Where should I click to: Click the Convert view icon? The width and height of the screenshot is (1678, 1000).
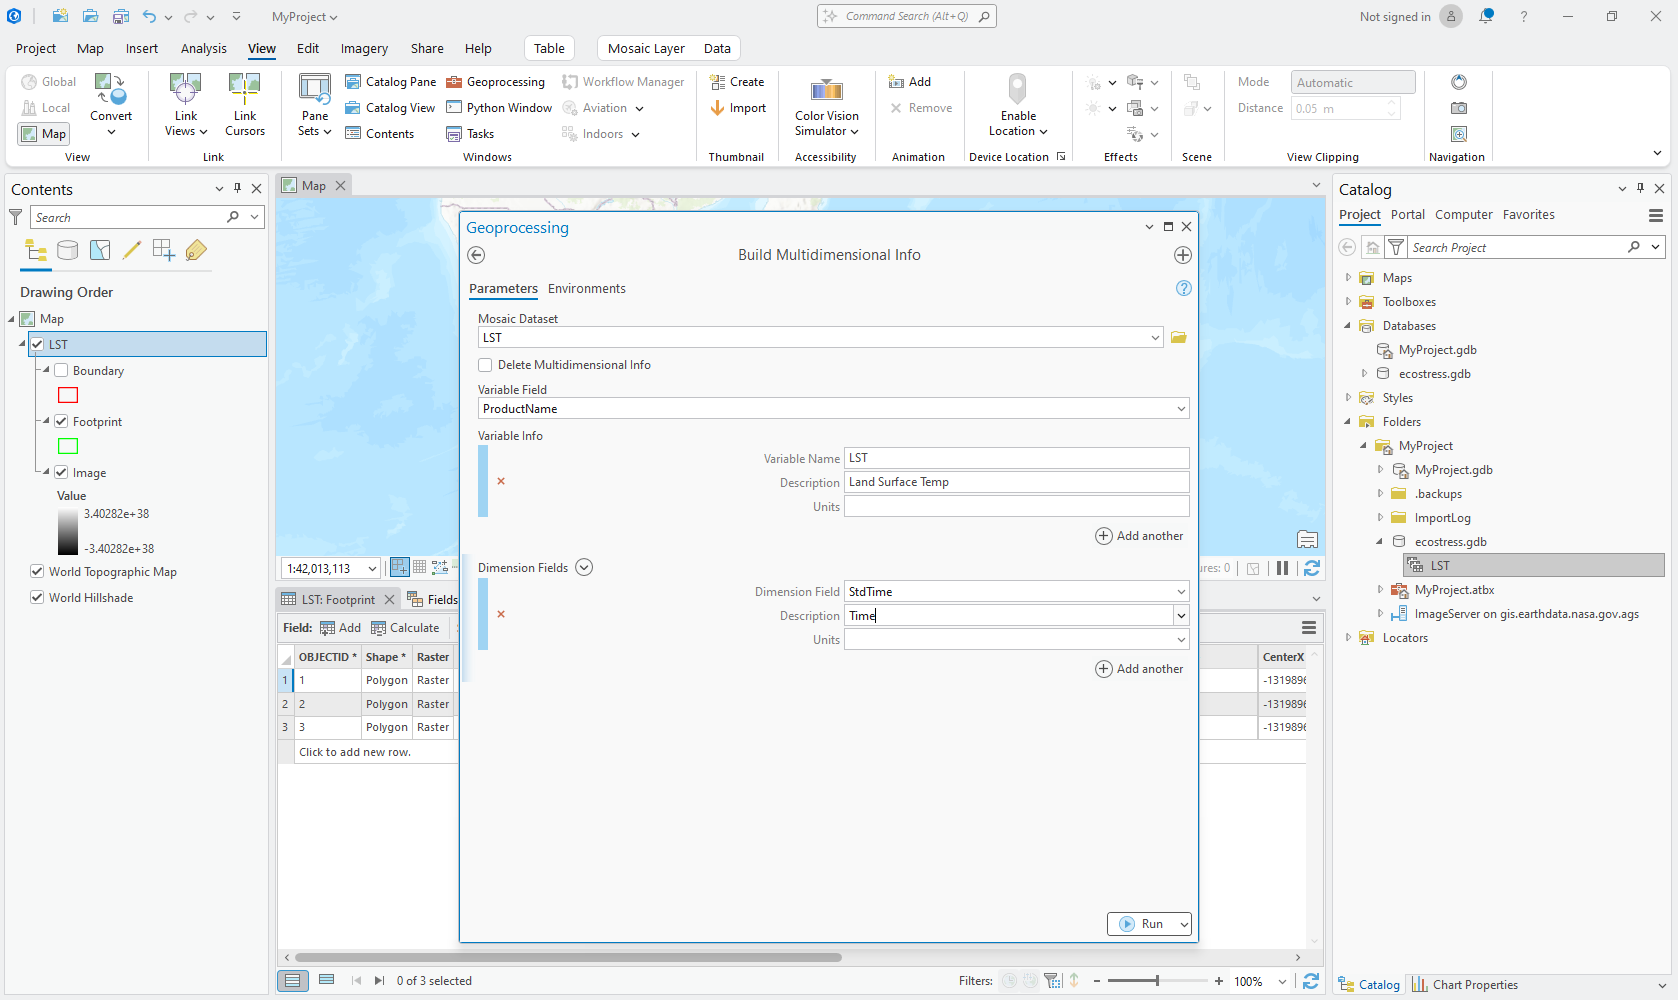(110, 91)
